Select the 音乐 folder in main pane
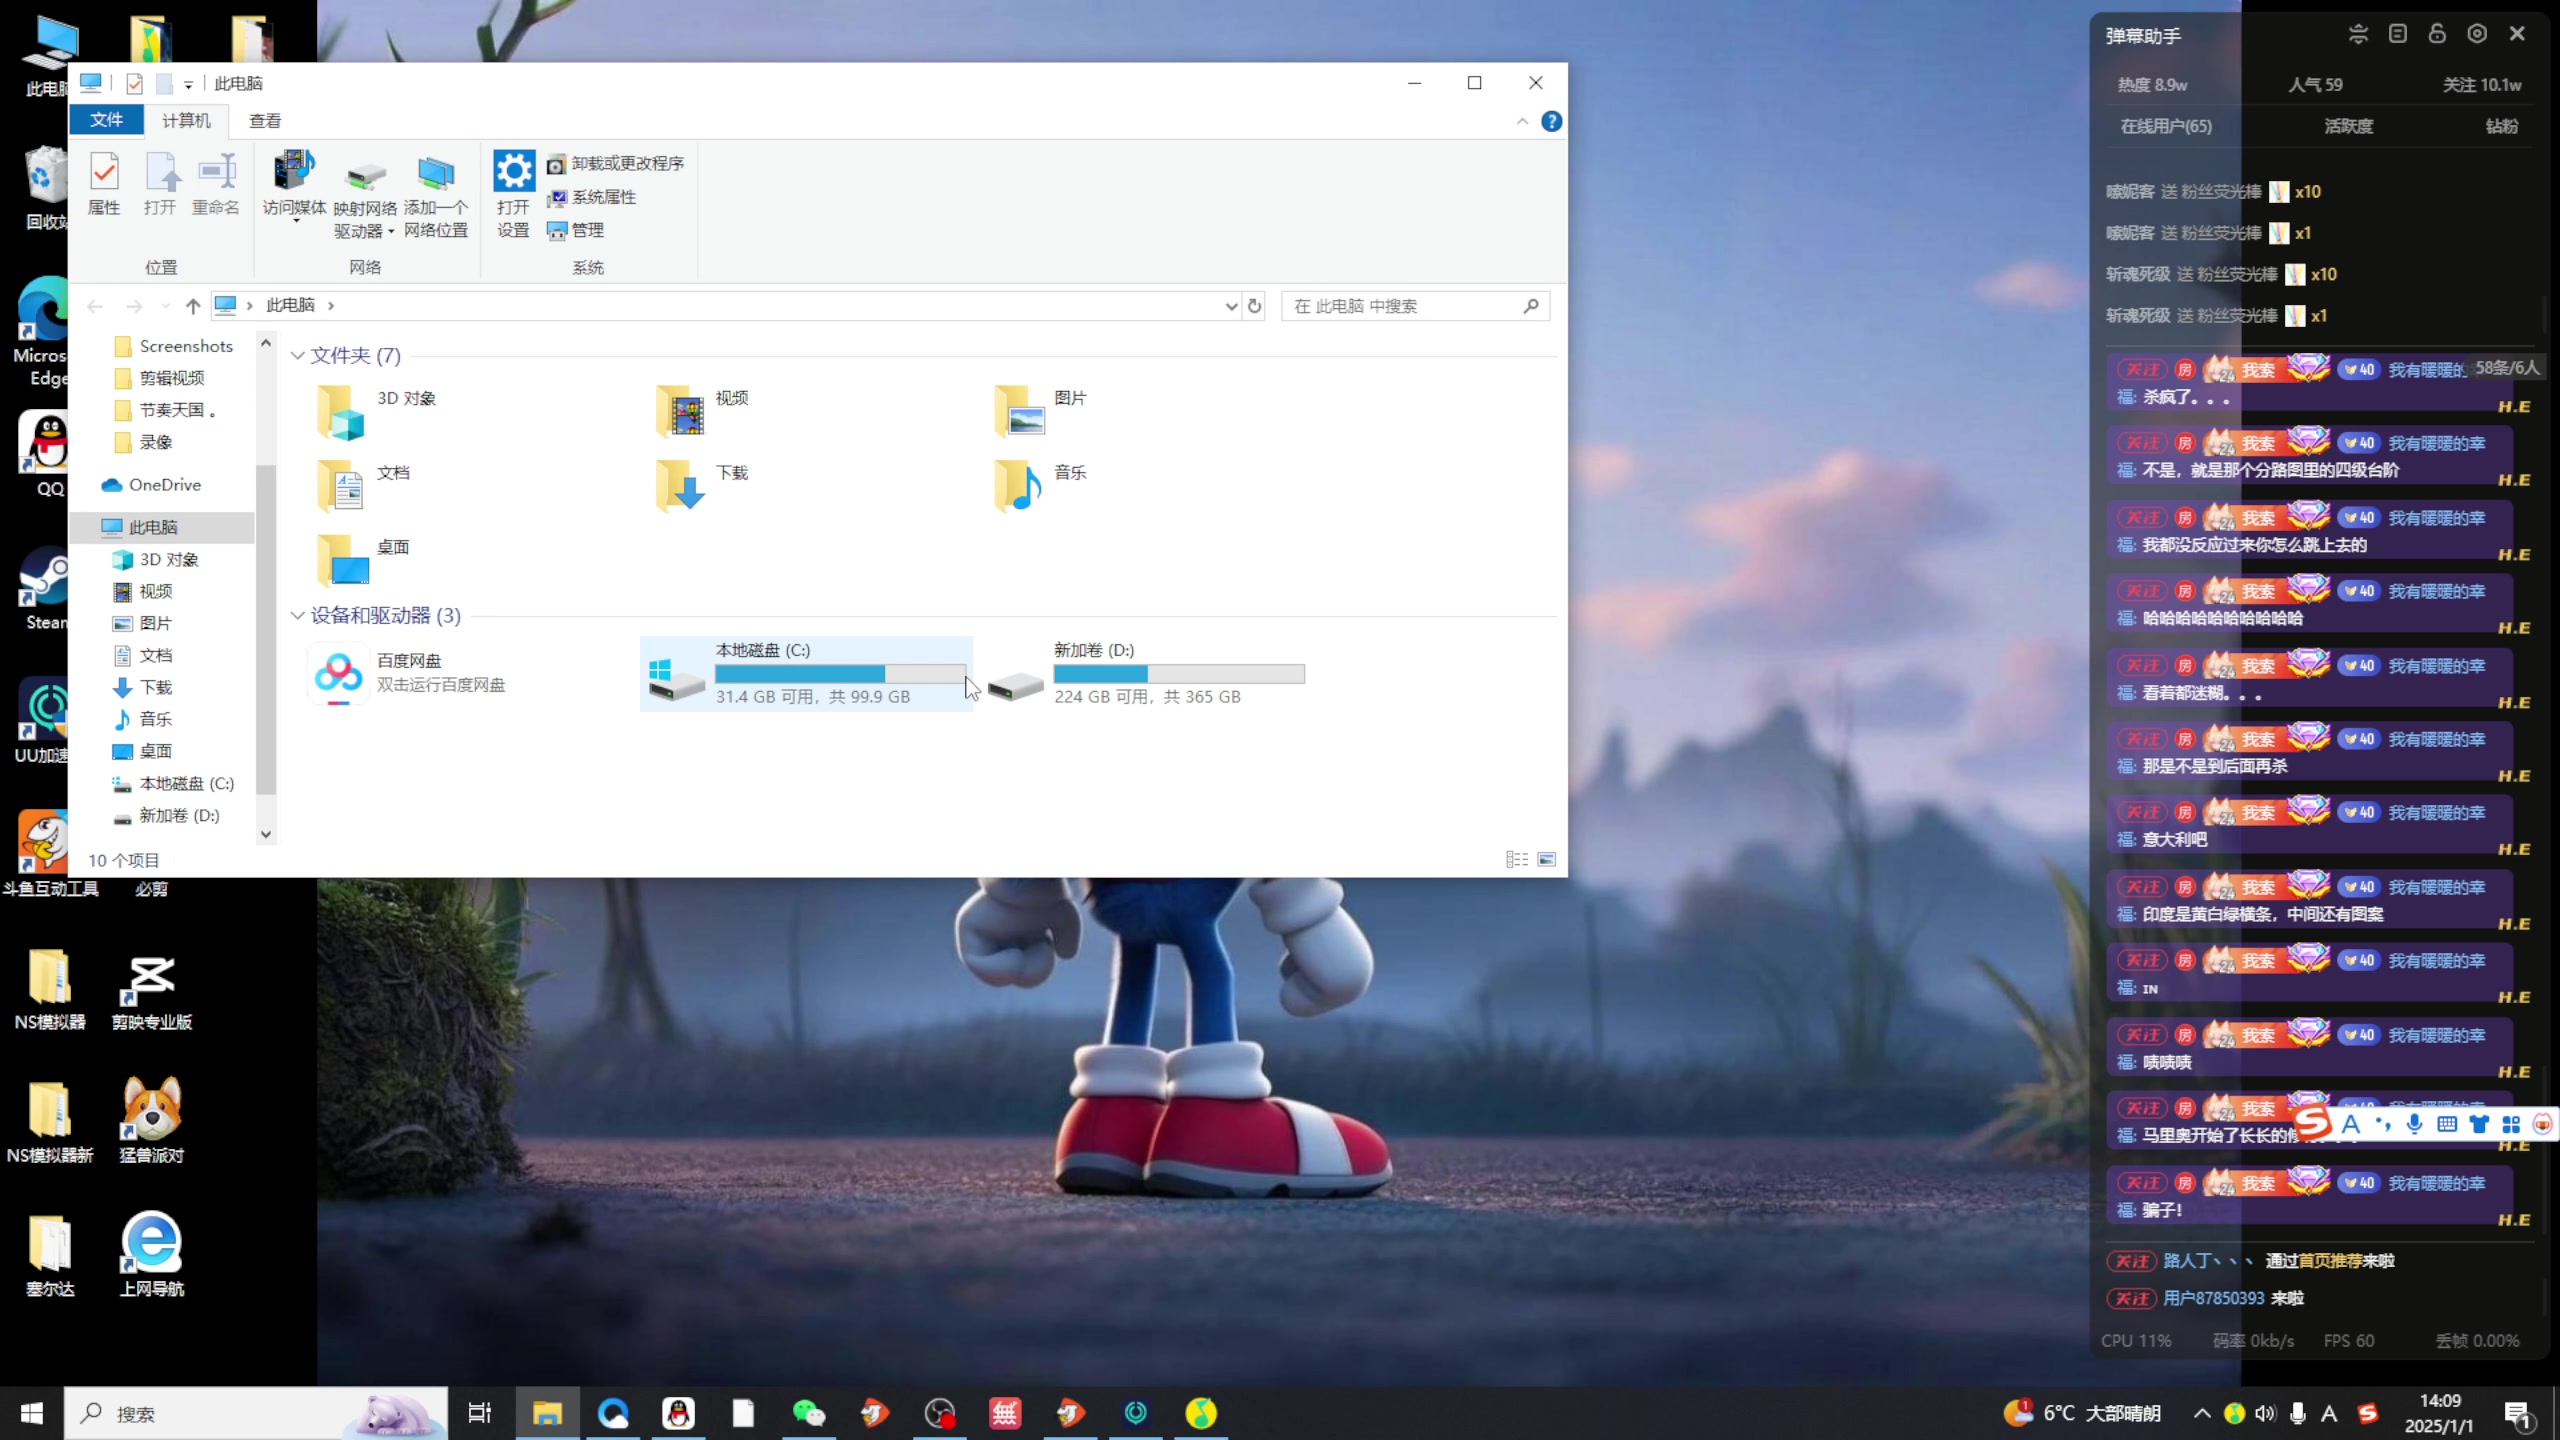This screenshot has width=2560, height=1440. coord(1041,486)
